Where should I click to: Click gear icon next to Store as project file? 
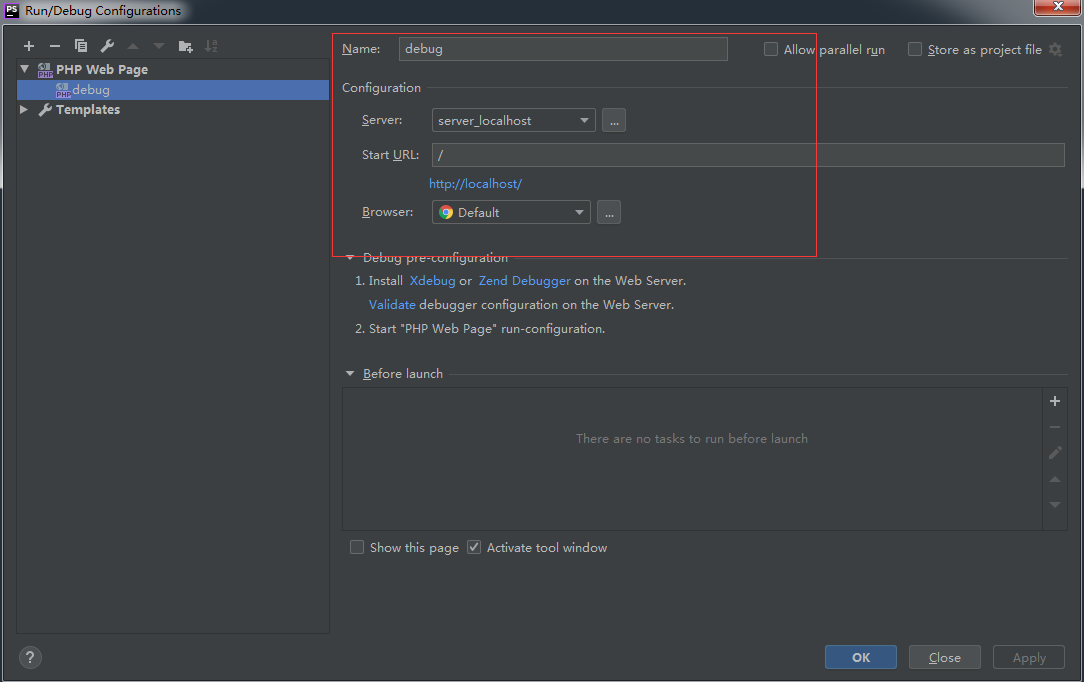[1055, 50]
